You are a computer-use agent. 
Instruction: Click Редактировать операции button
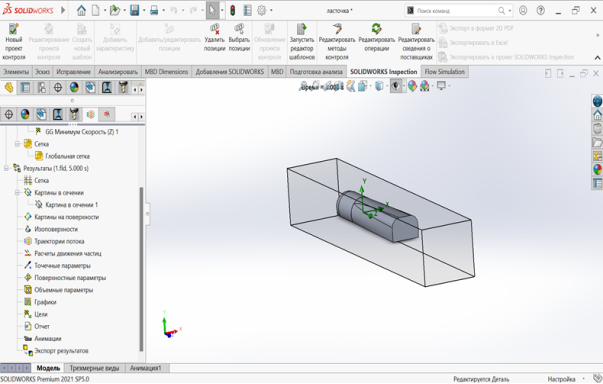click(x=376, y=37)
